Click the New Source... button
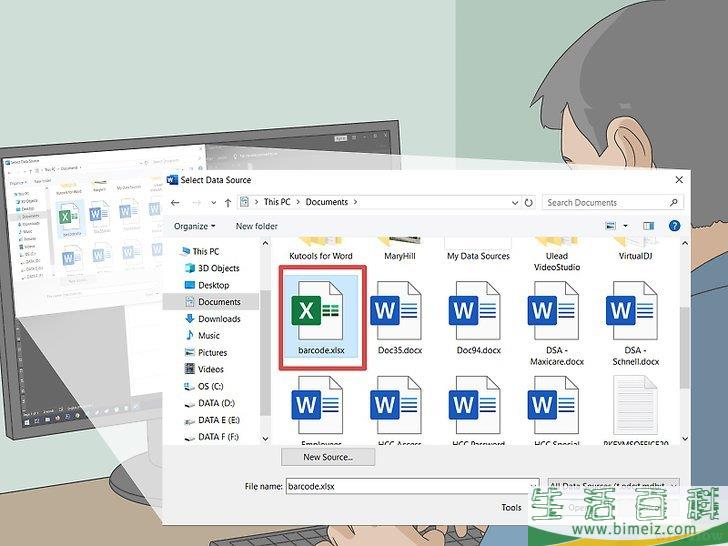The height and width of the screenshot is (546, 728). point(328,457)
